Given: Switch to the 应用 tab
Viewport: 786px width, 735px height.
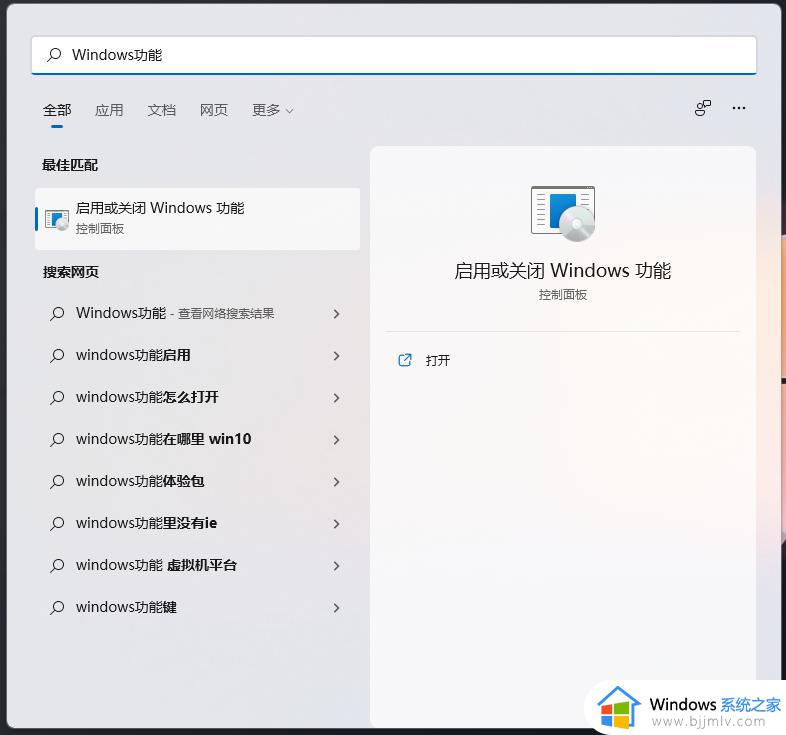Looking at the screenshot, I should (109, 110).
